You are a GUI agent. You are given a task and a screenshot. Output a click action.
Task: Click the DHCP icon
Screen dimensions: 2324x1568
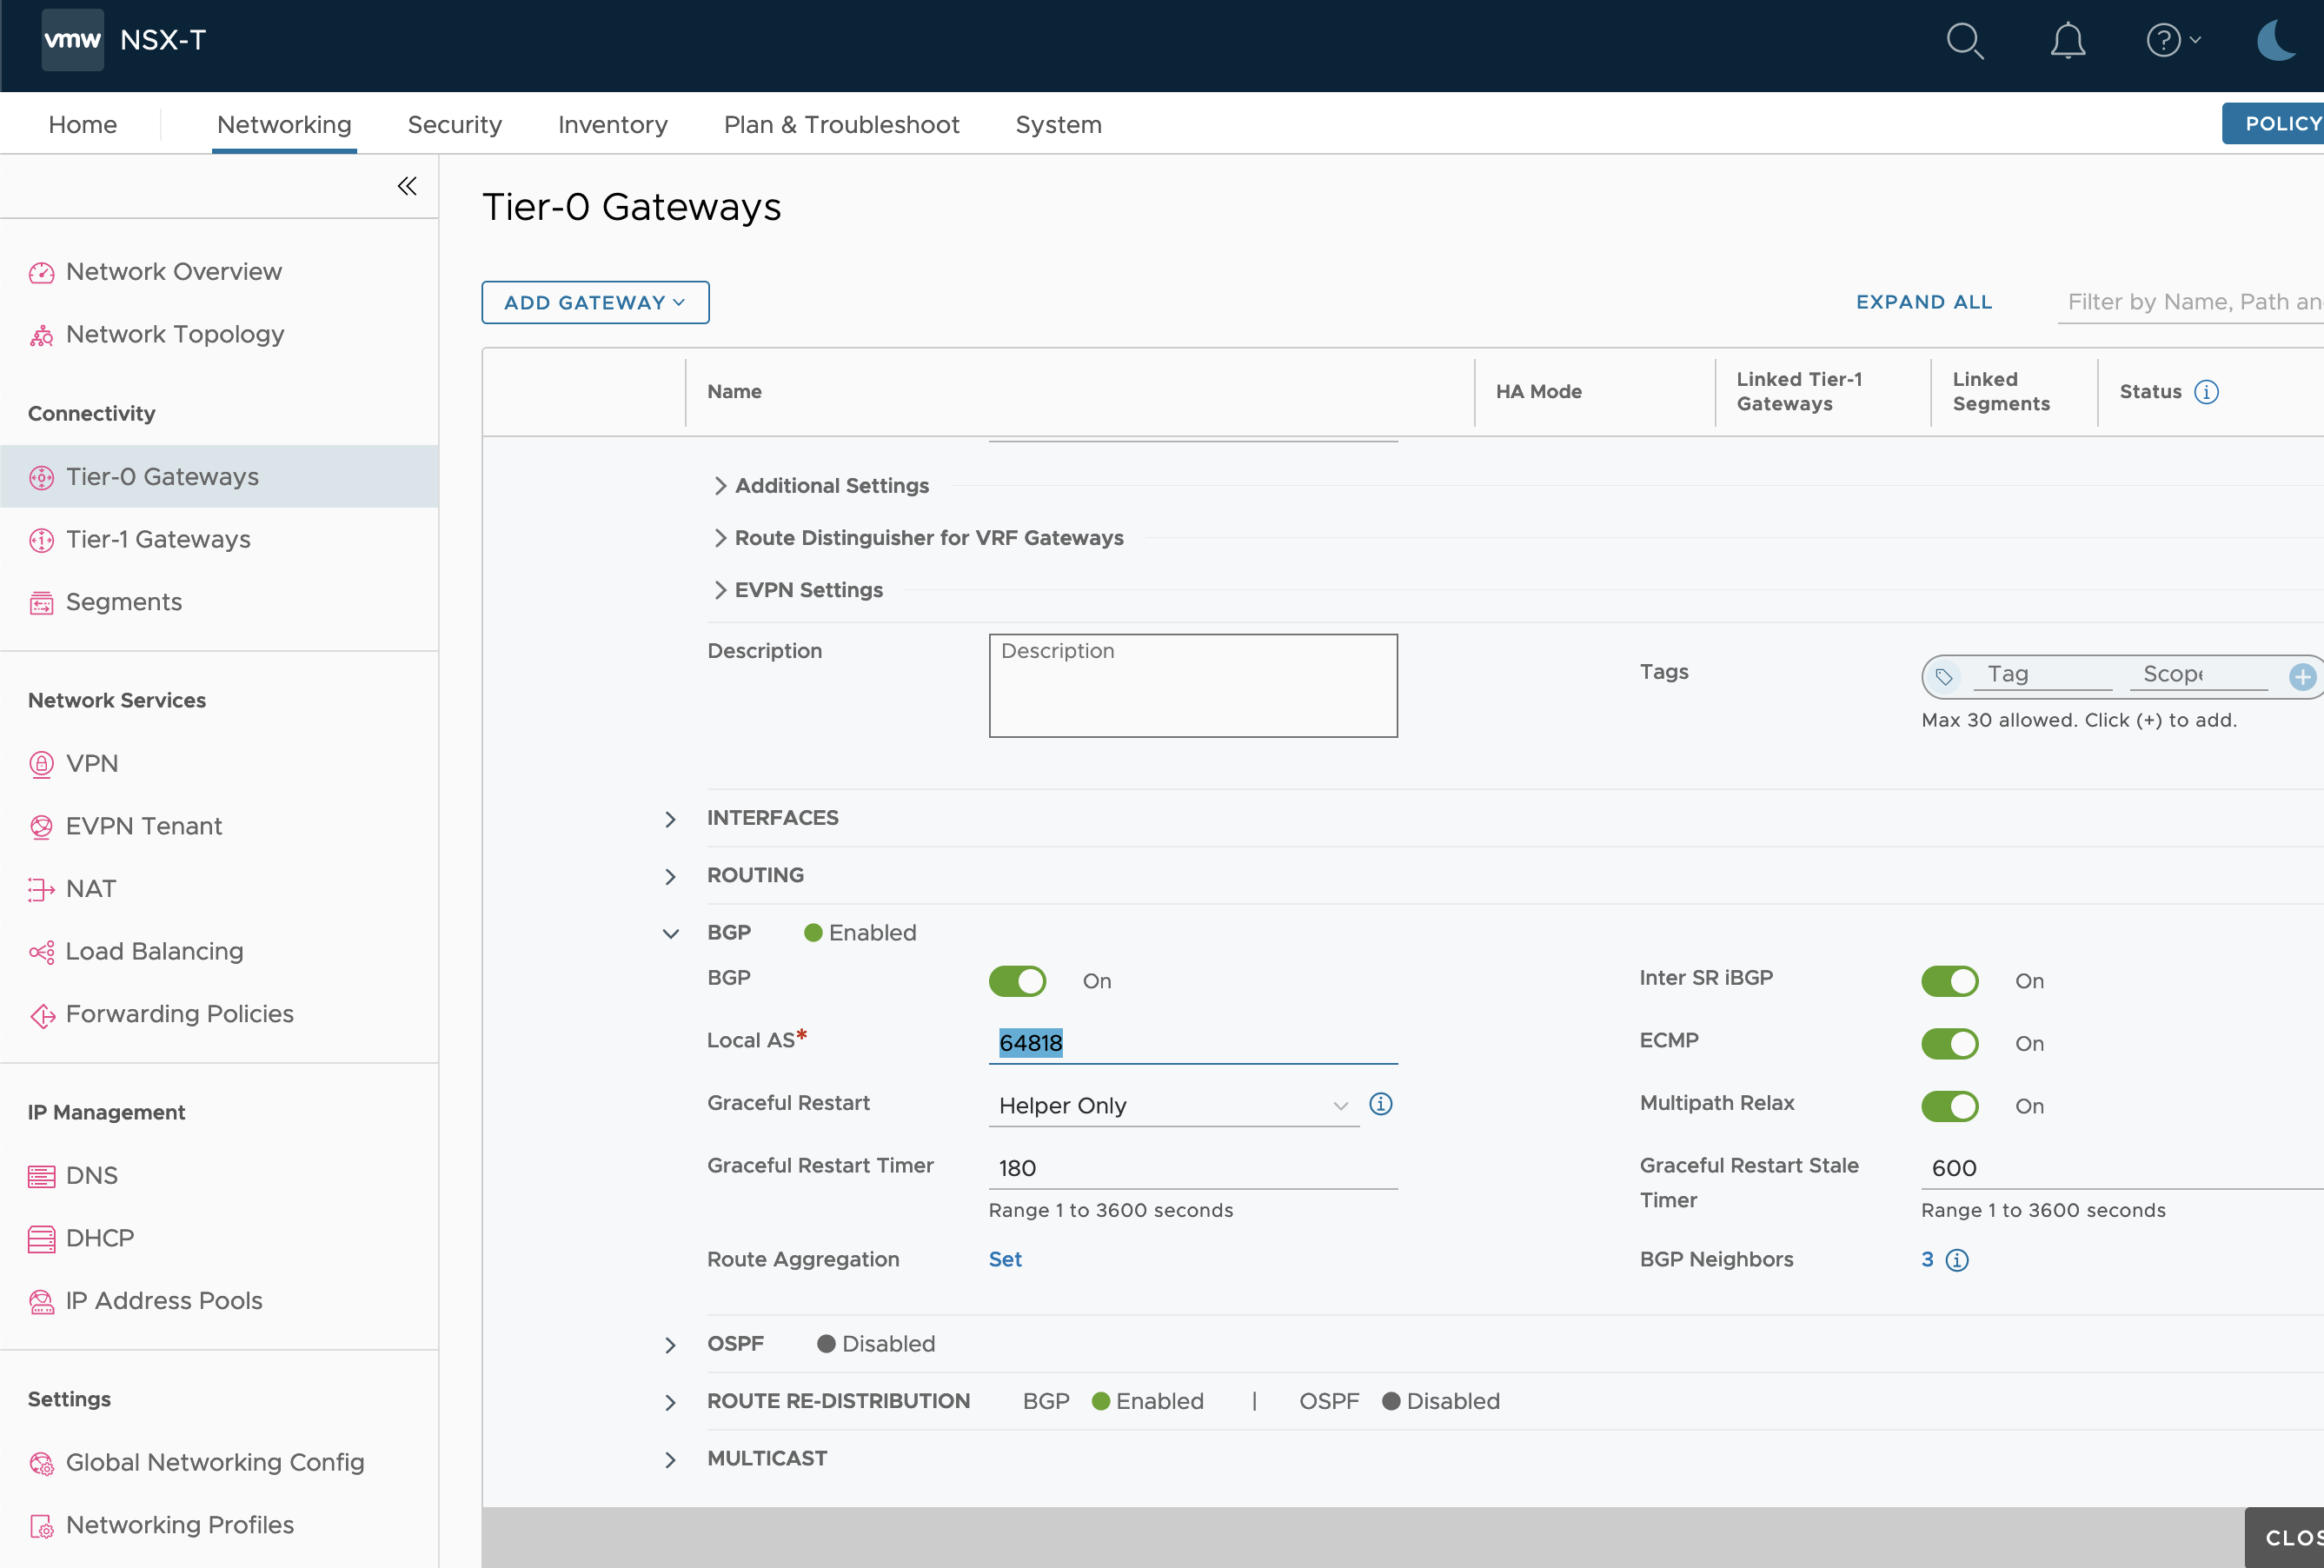pos(41,1239)
